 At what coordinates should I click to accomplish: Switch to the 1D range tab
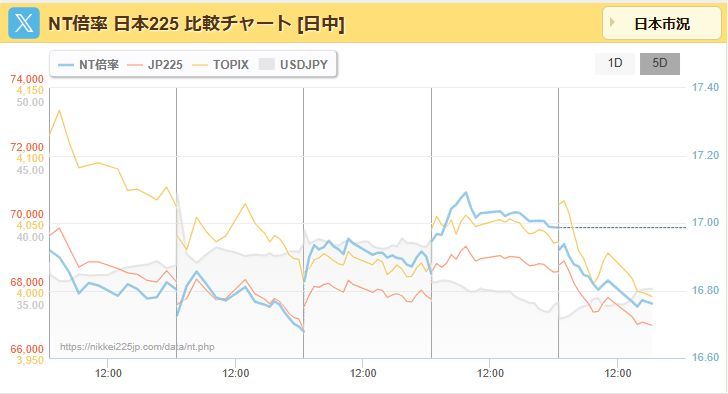615,64
